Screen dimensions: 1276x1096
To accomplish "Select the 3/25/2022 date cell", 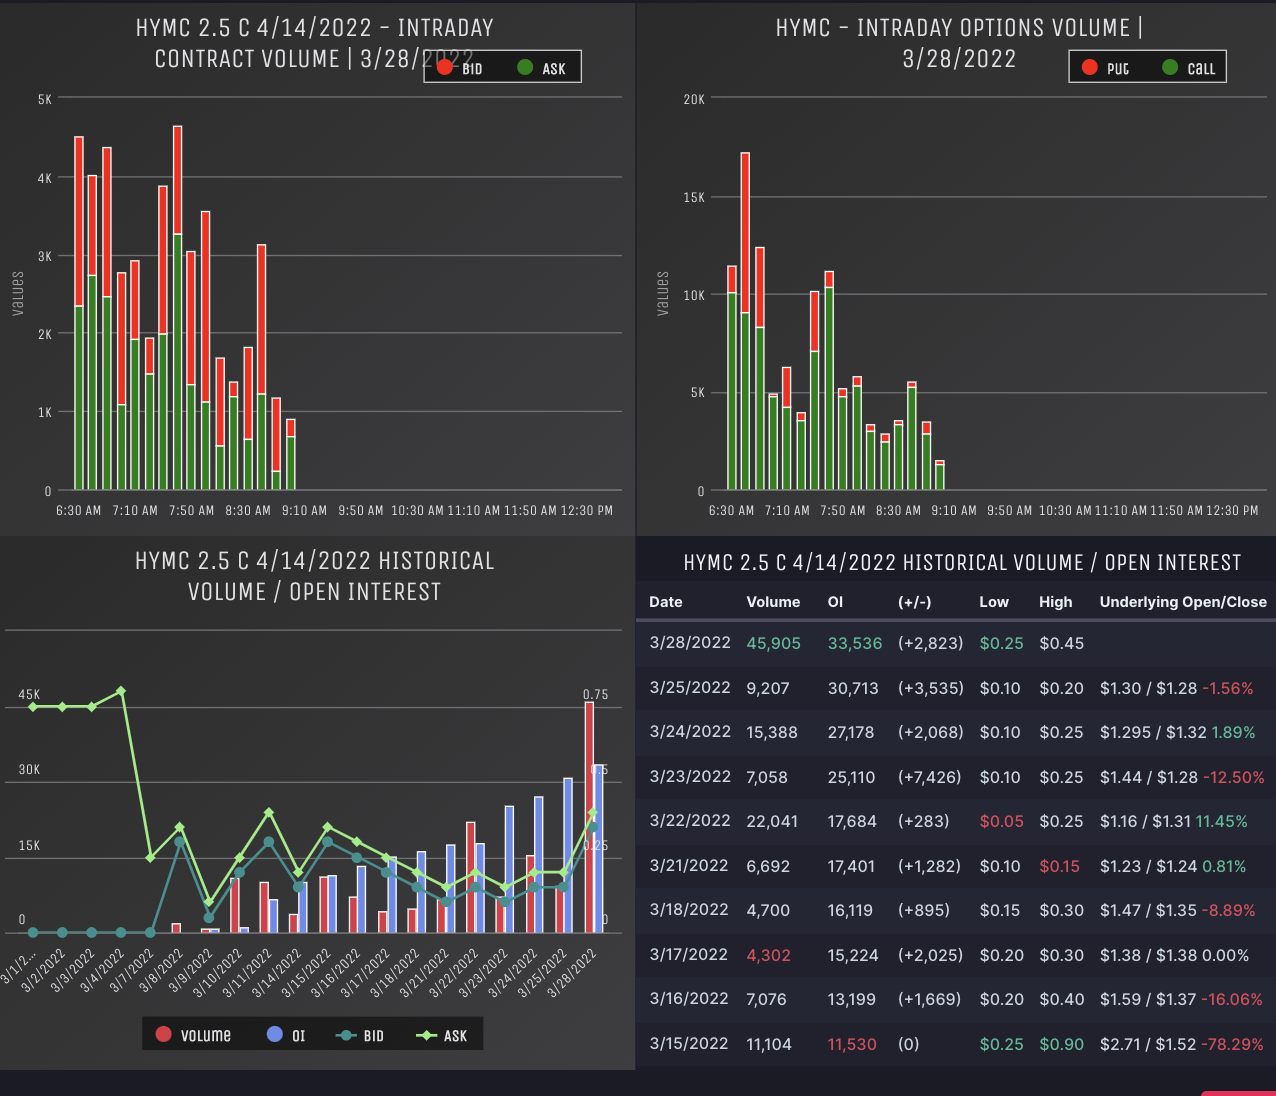I will point(690,688).
